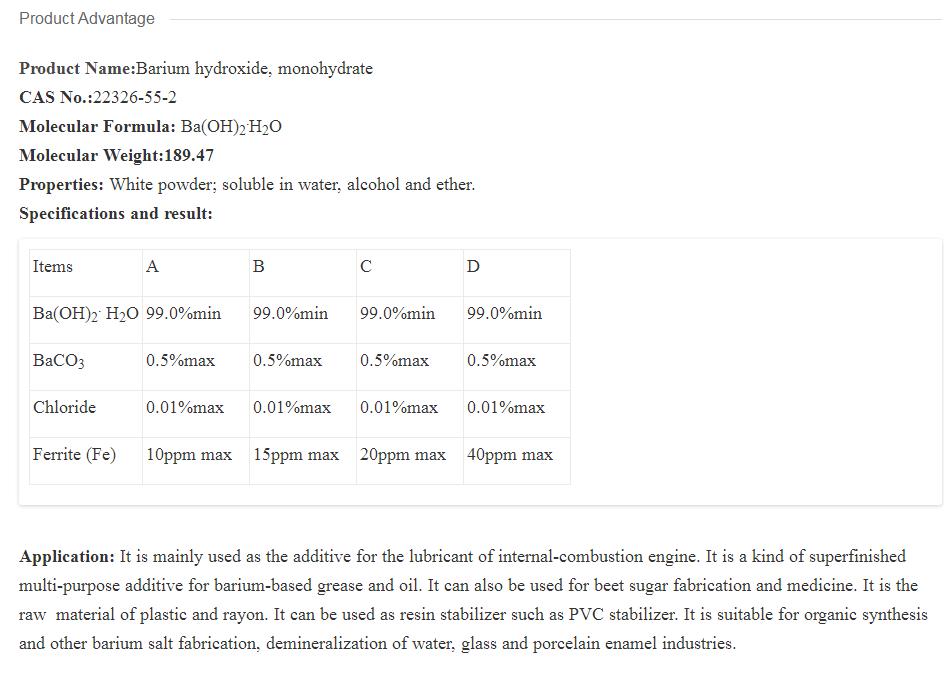Image resolution: width=944 pixels, height=697 pixels.
Task: Click the Barium hydroxide, monohydrate product name
Action: [x=254, y=68]
